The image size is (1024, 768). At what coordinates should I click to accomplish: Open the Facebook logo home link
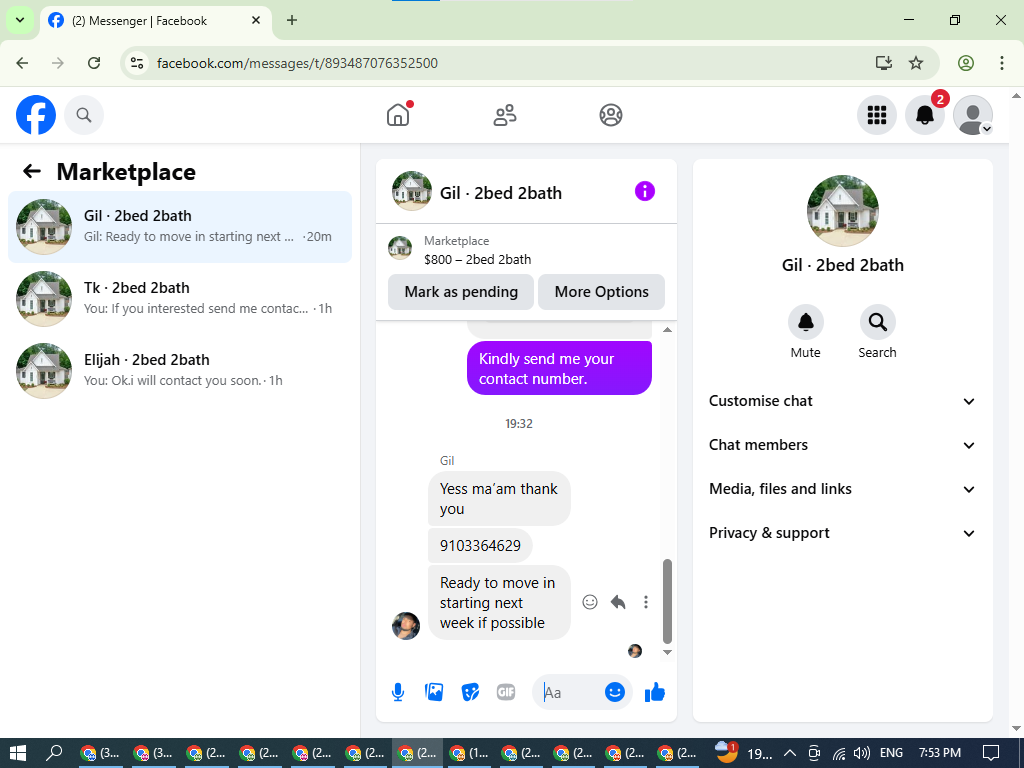click(x=36, y=115)
